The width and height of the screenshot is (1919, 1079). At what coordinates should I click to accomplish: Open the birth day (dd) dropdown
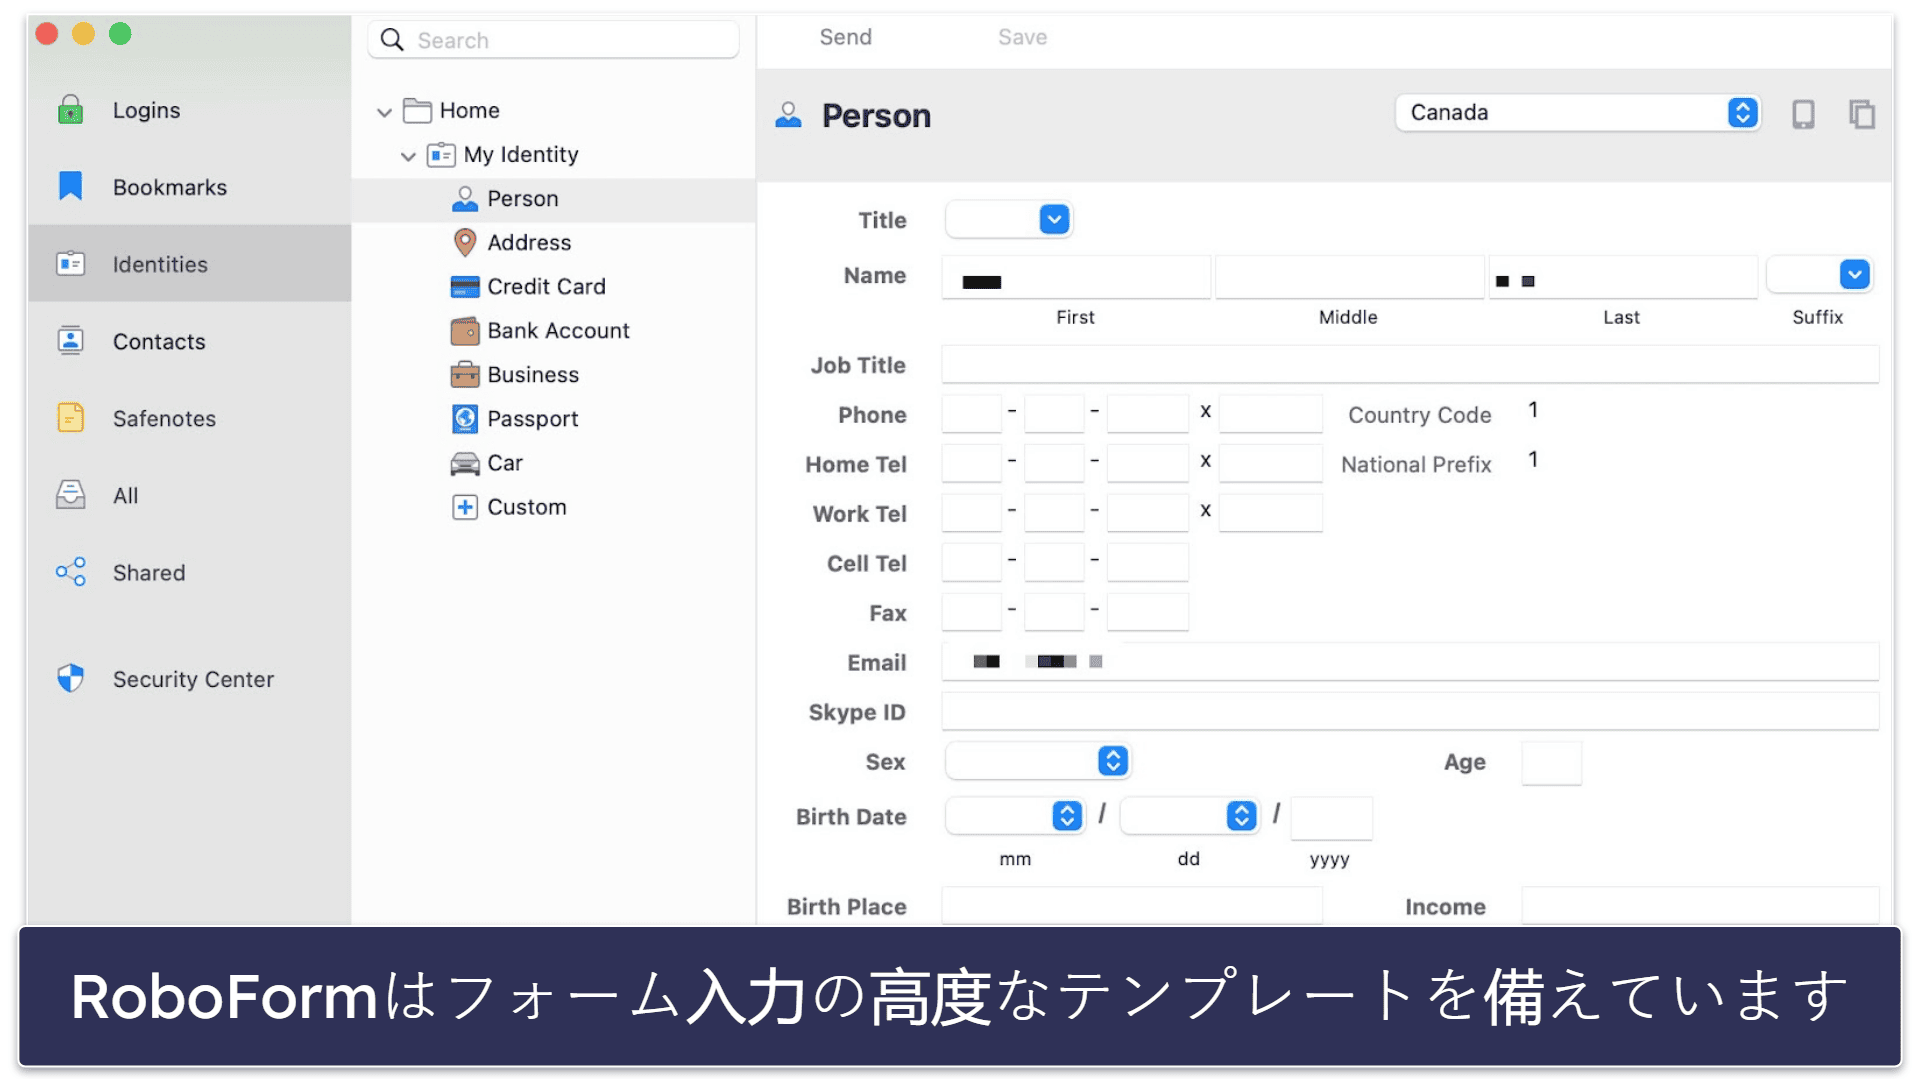point(1188,815)
